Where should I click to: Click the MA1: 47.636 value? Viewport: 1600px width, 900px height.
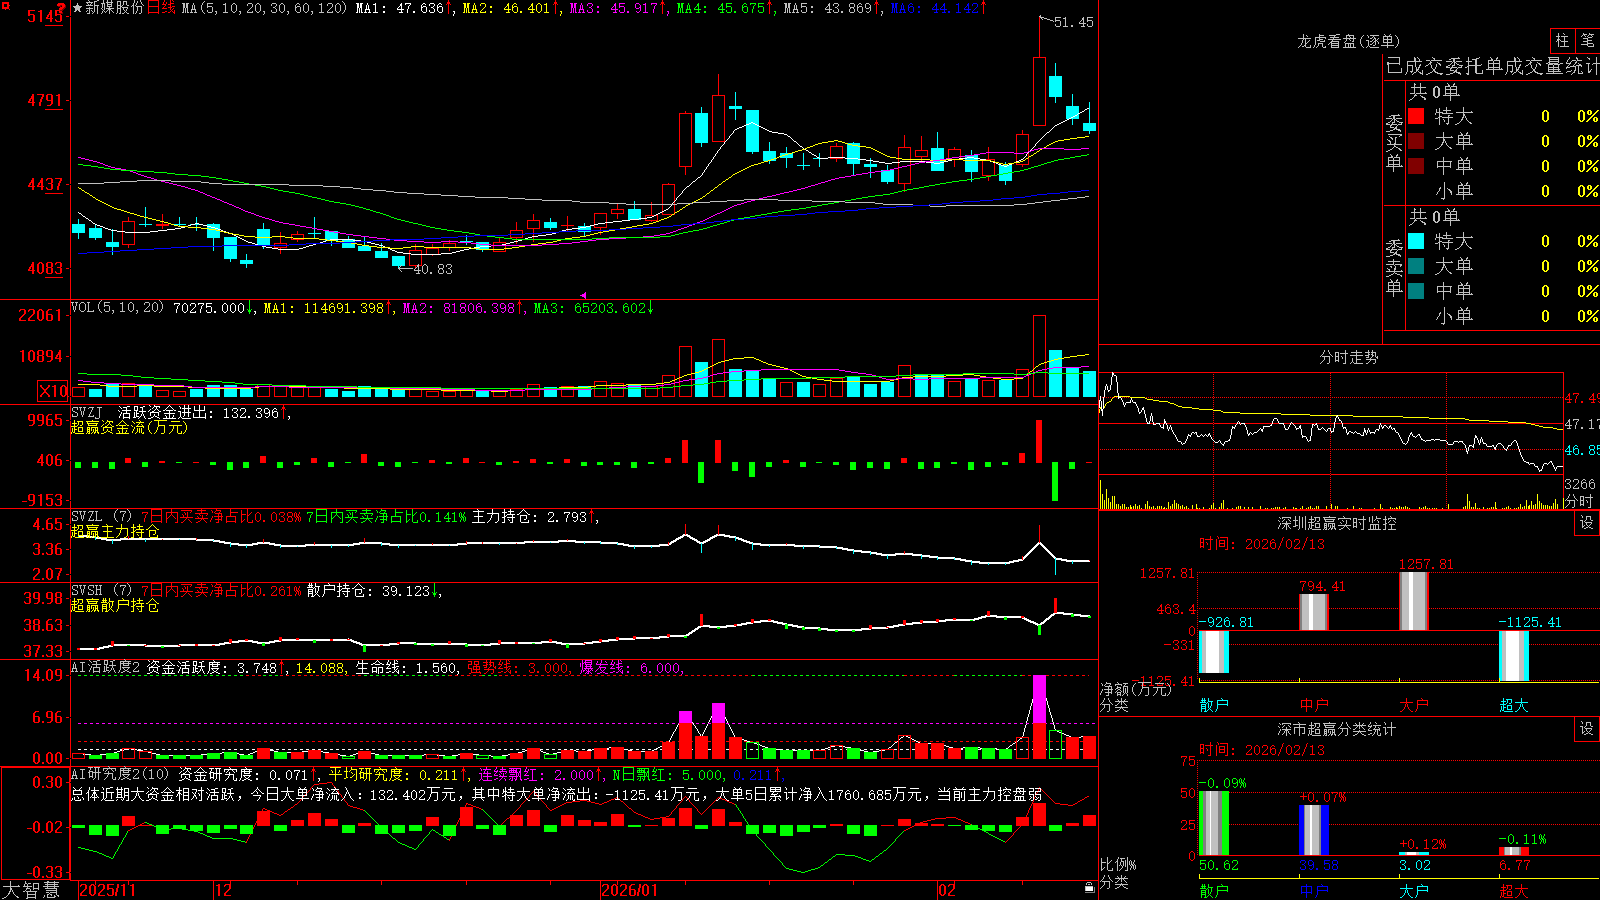tap(404, 8)
